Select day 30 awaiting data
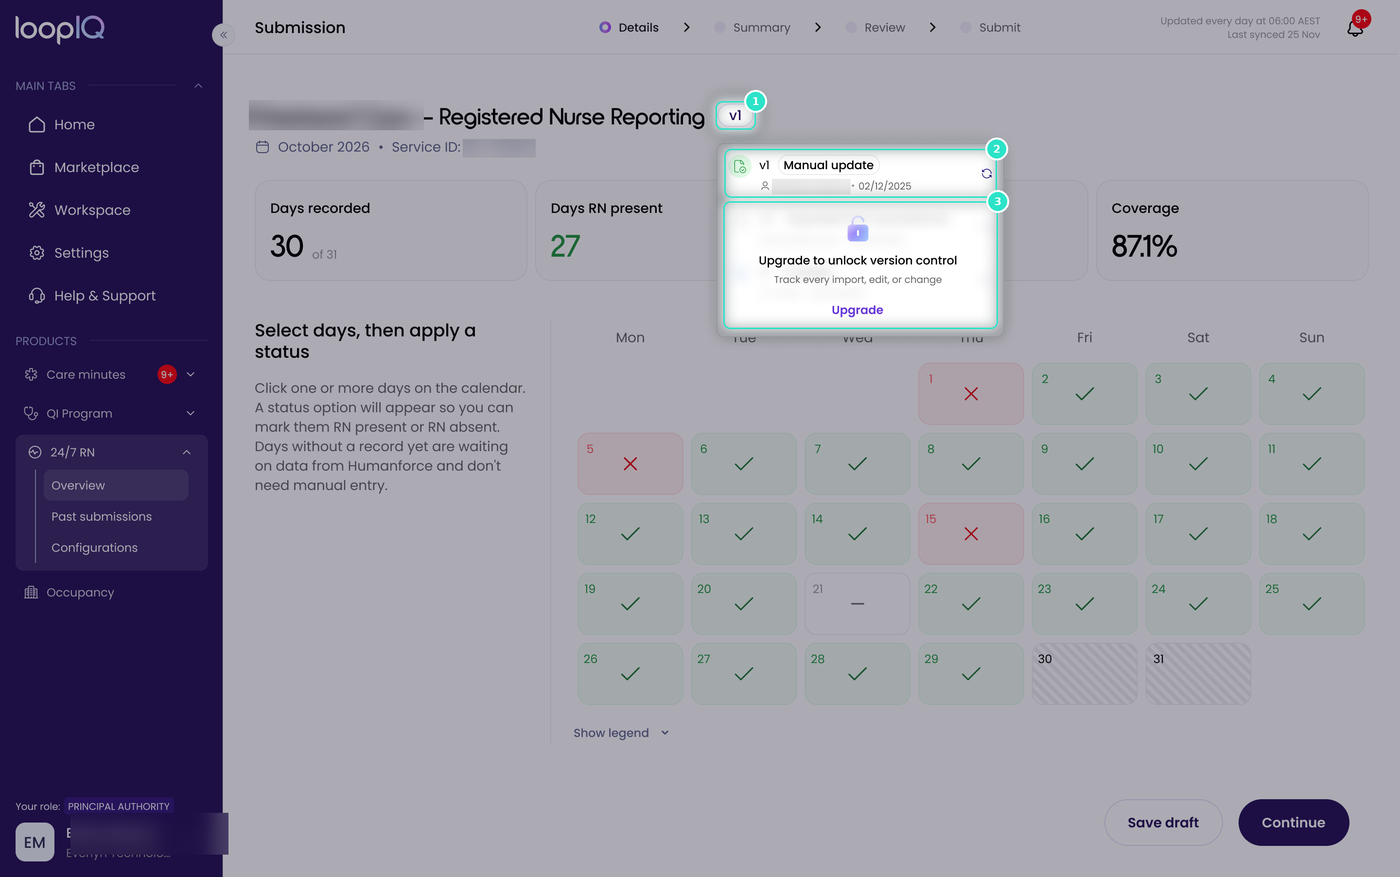 (x=1085, y=674)
